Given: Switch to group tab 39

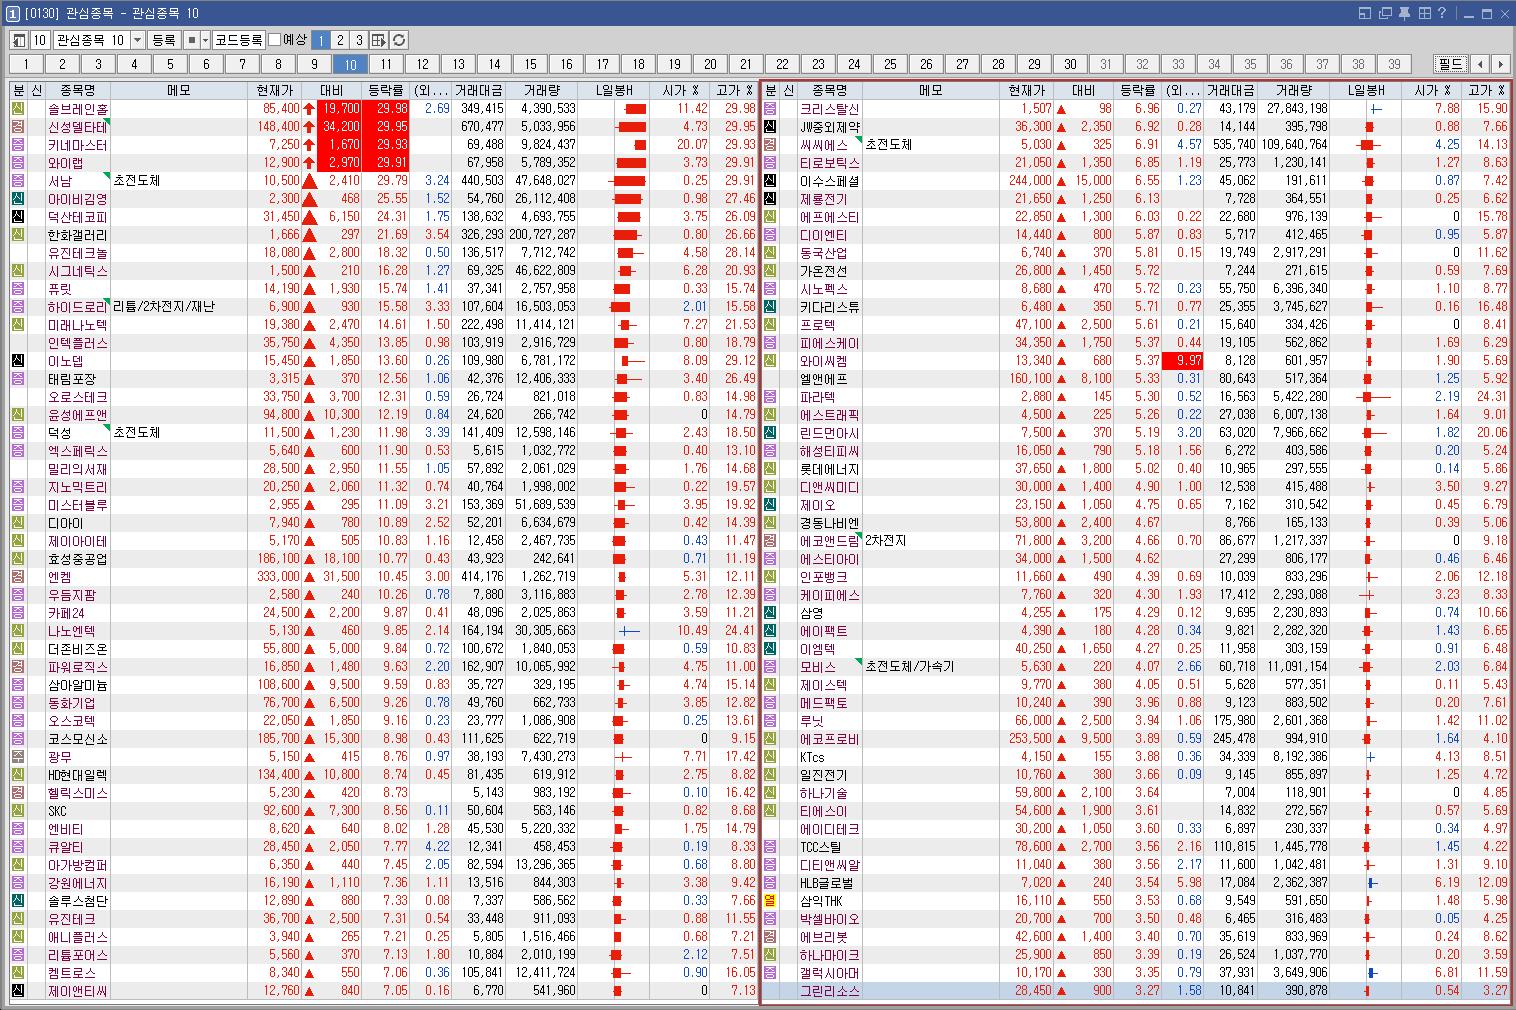Looking at the screenshot, I should (x=1394, y=64).
